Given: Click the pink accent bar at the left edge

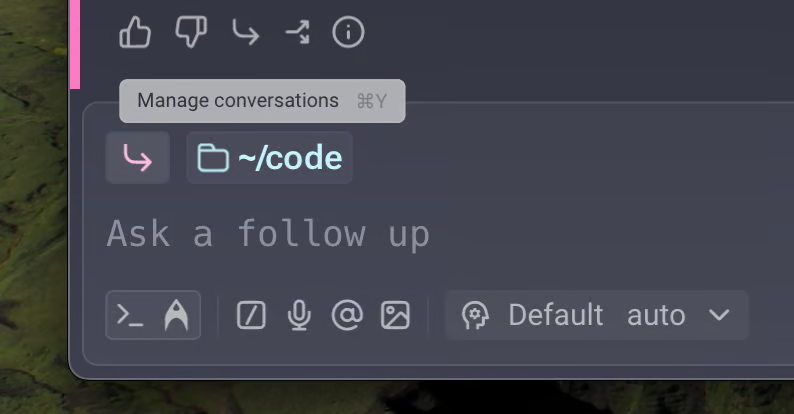Looking at the screenshot, I should point(74,44).
